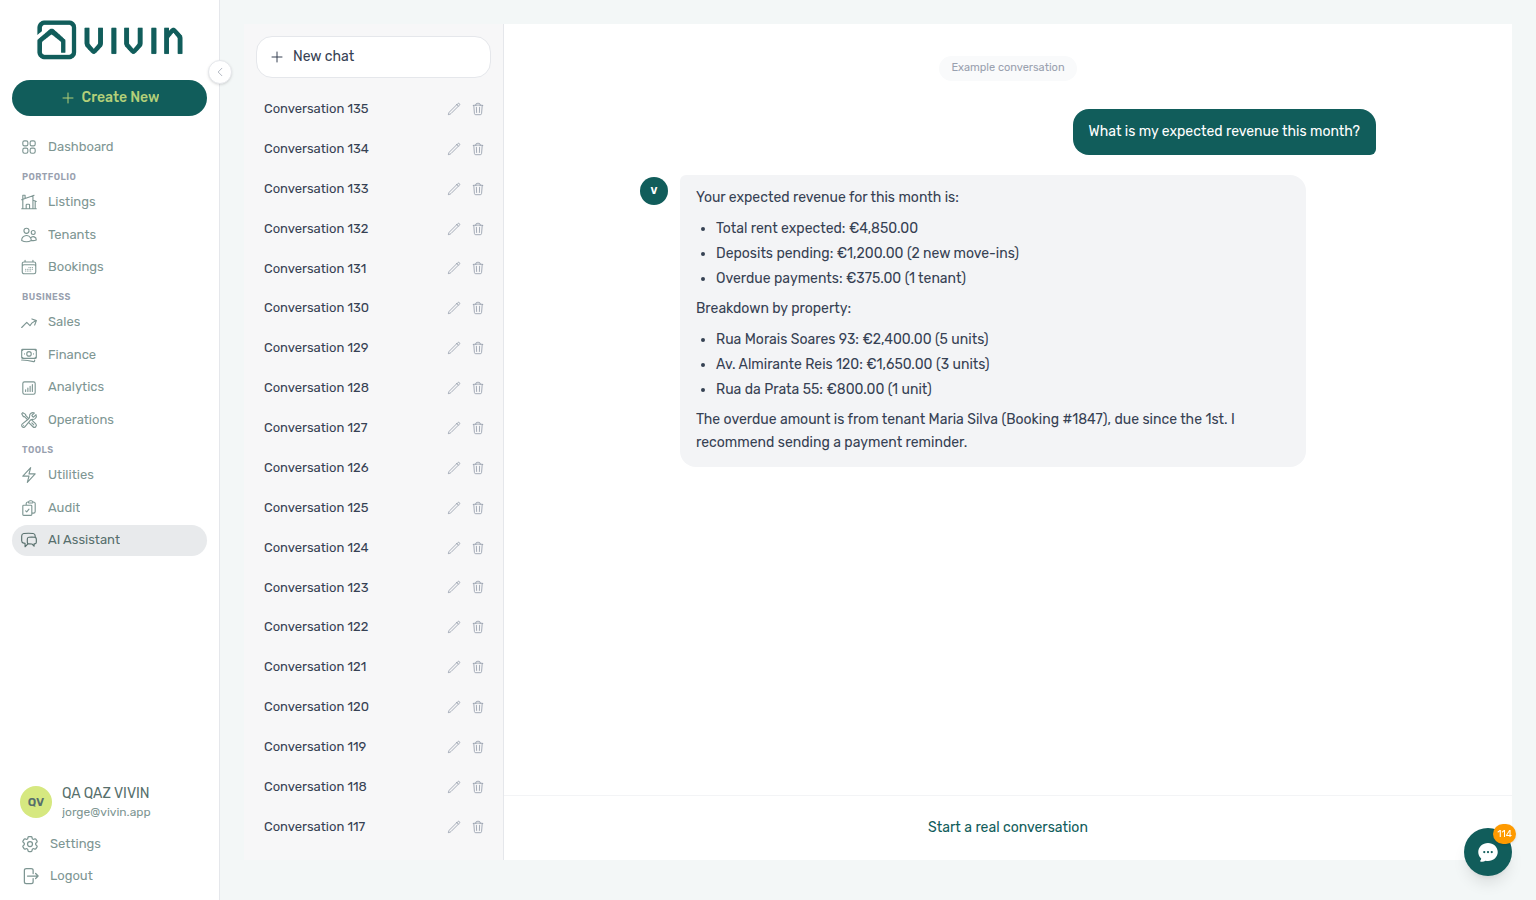Start a New chat
This screenshot has height=900, width=1536.
(x=373, y=57)
